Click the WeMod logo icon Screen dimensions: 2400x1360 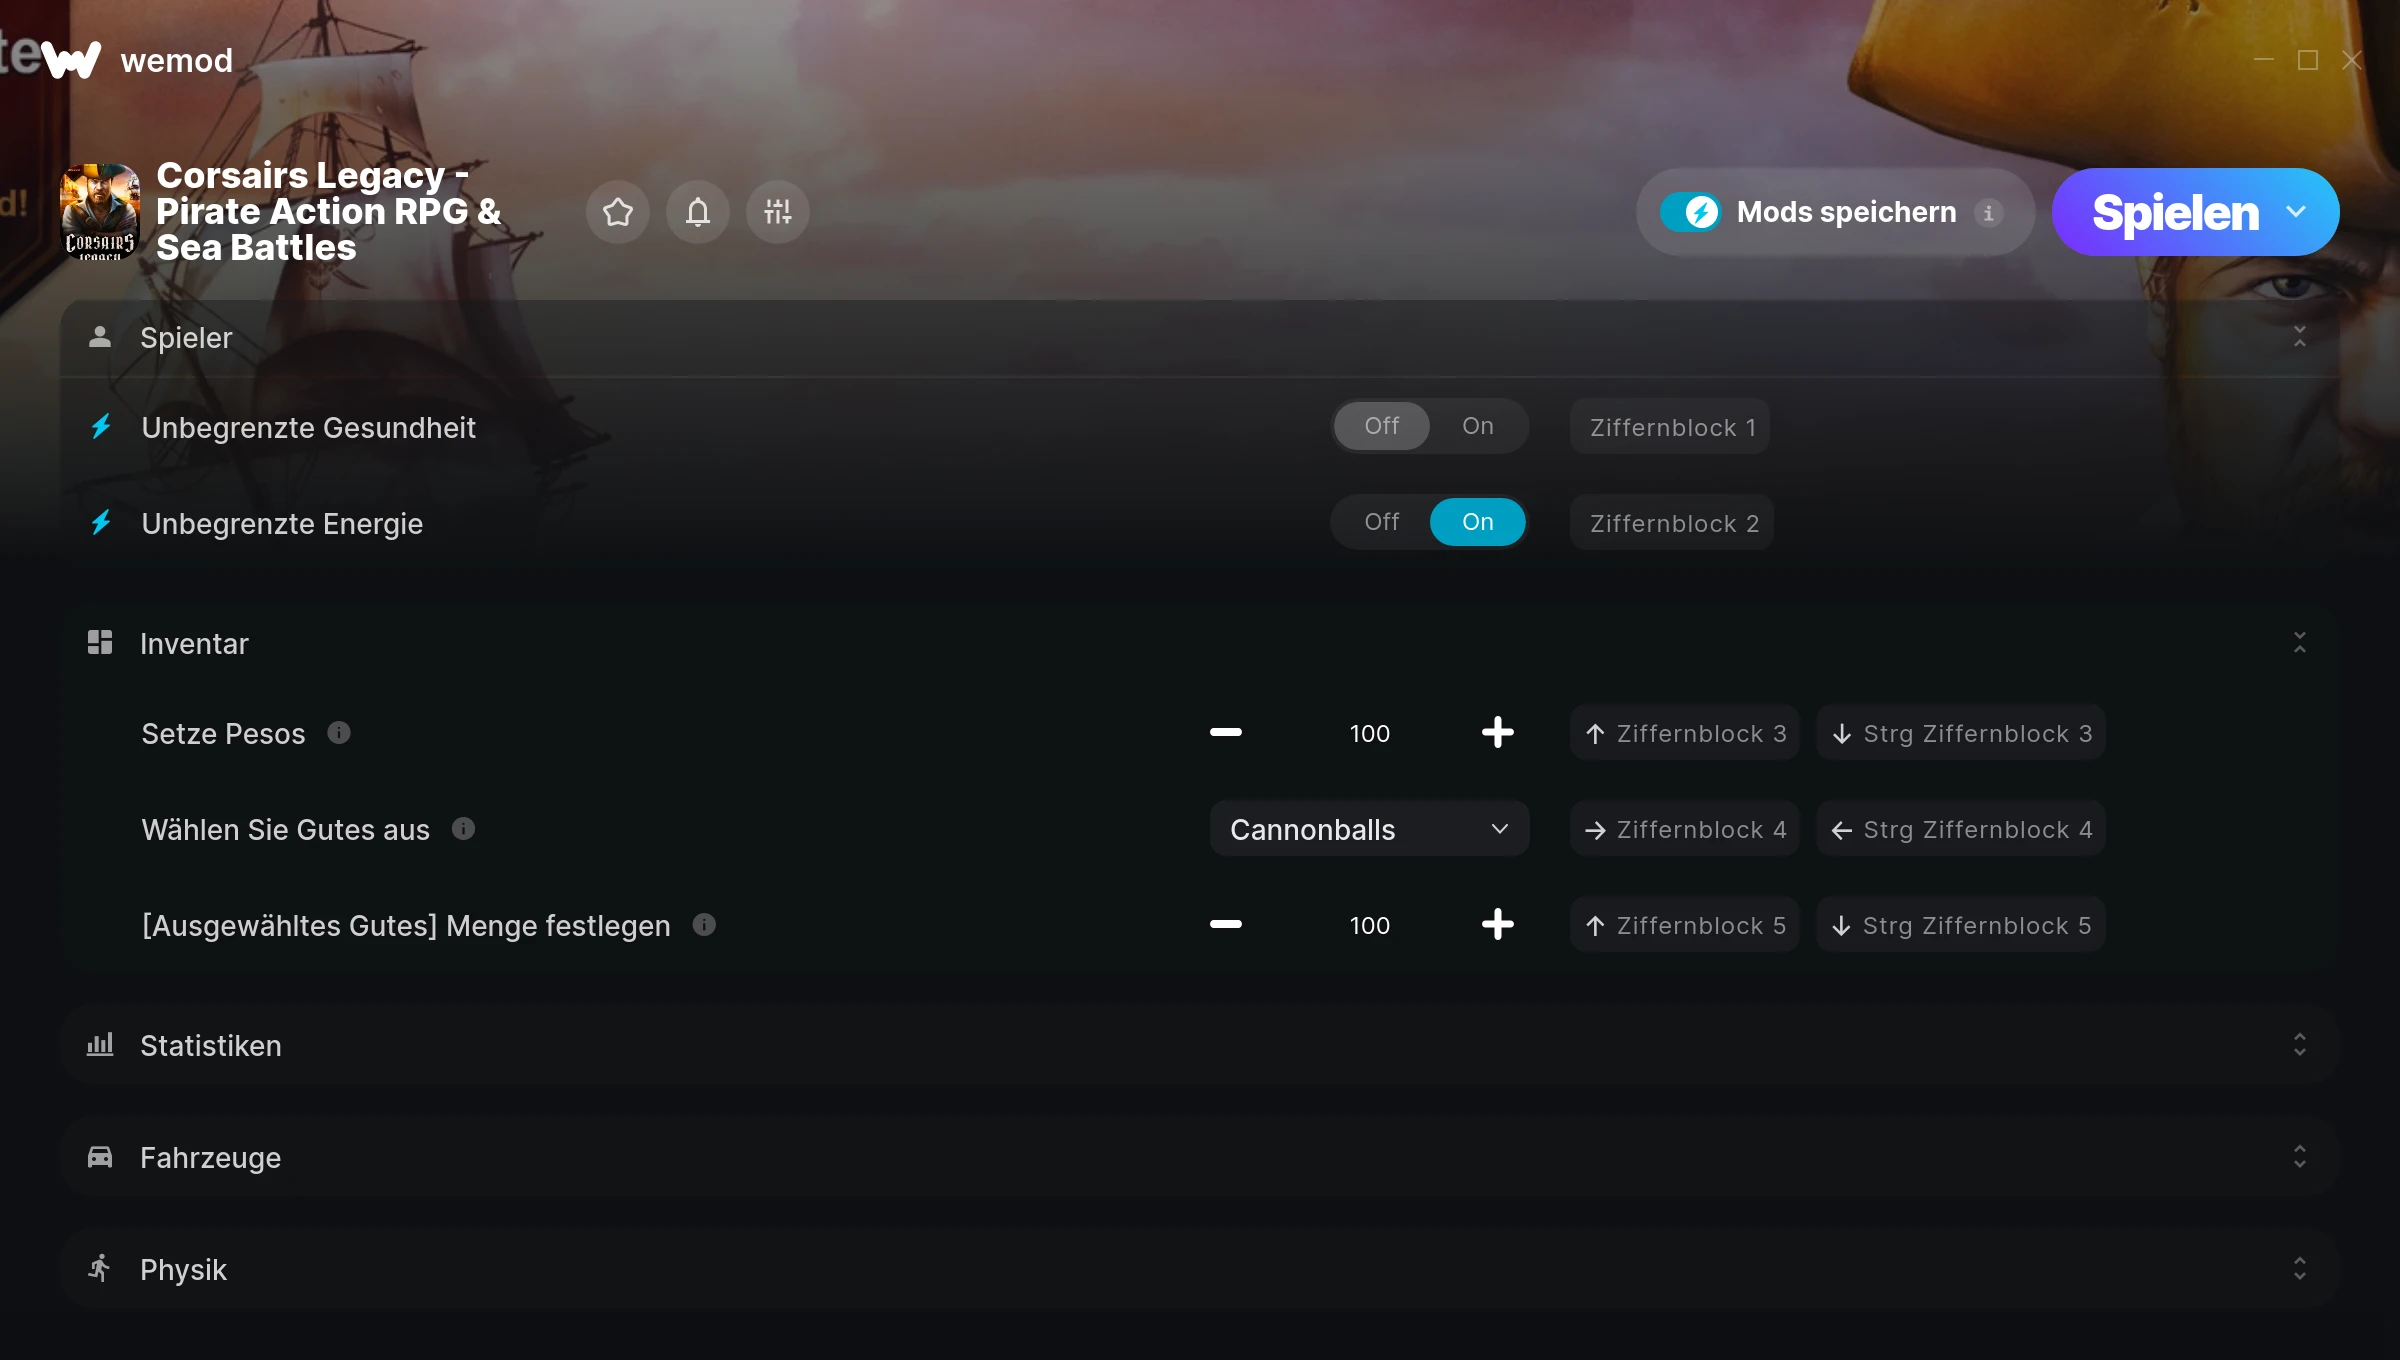point(71,60)
